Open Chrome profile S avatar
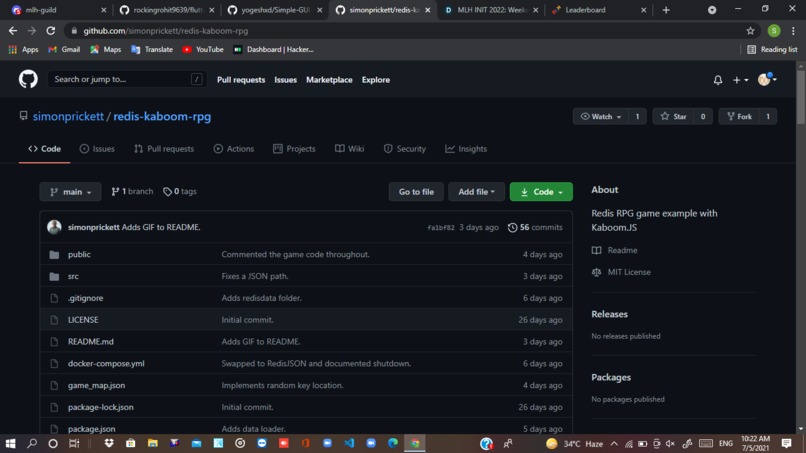Image resolution: width=806 pixels, height=453 pixels. [774, 31]
